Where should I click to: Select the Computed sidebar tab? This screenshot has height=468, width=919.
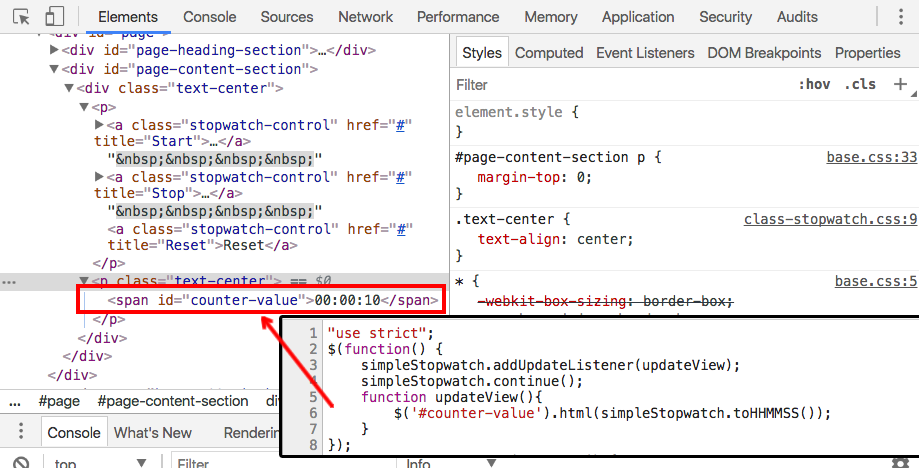click(549, 53)
